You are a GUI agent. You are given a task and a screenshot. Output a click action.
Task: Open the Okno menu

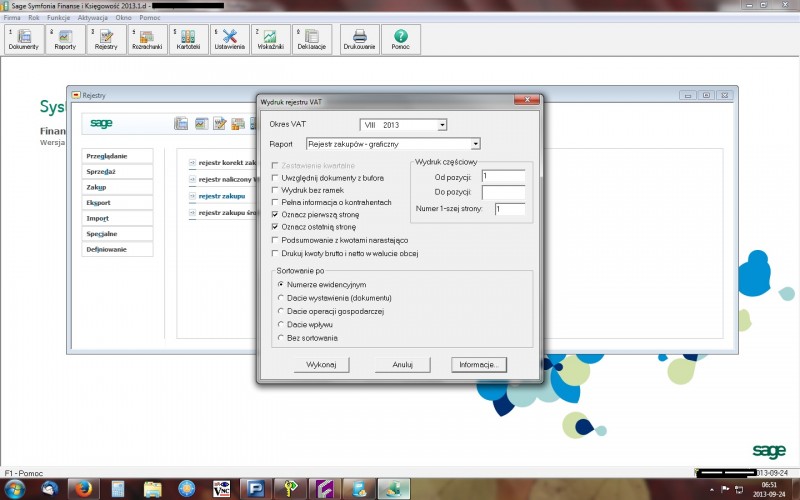tap(123, 17)
